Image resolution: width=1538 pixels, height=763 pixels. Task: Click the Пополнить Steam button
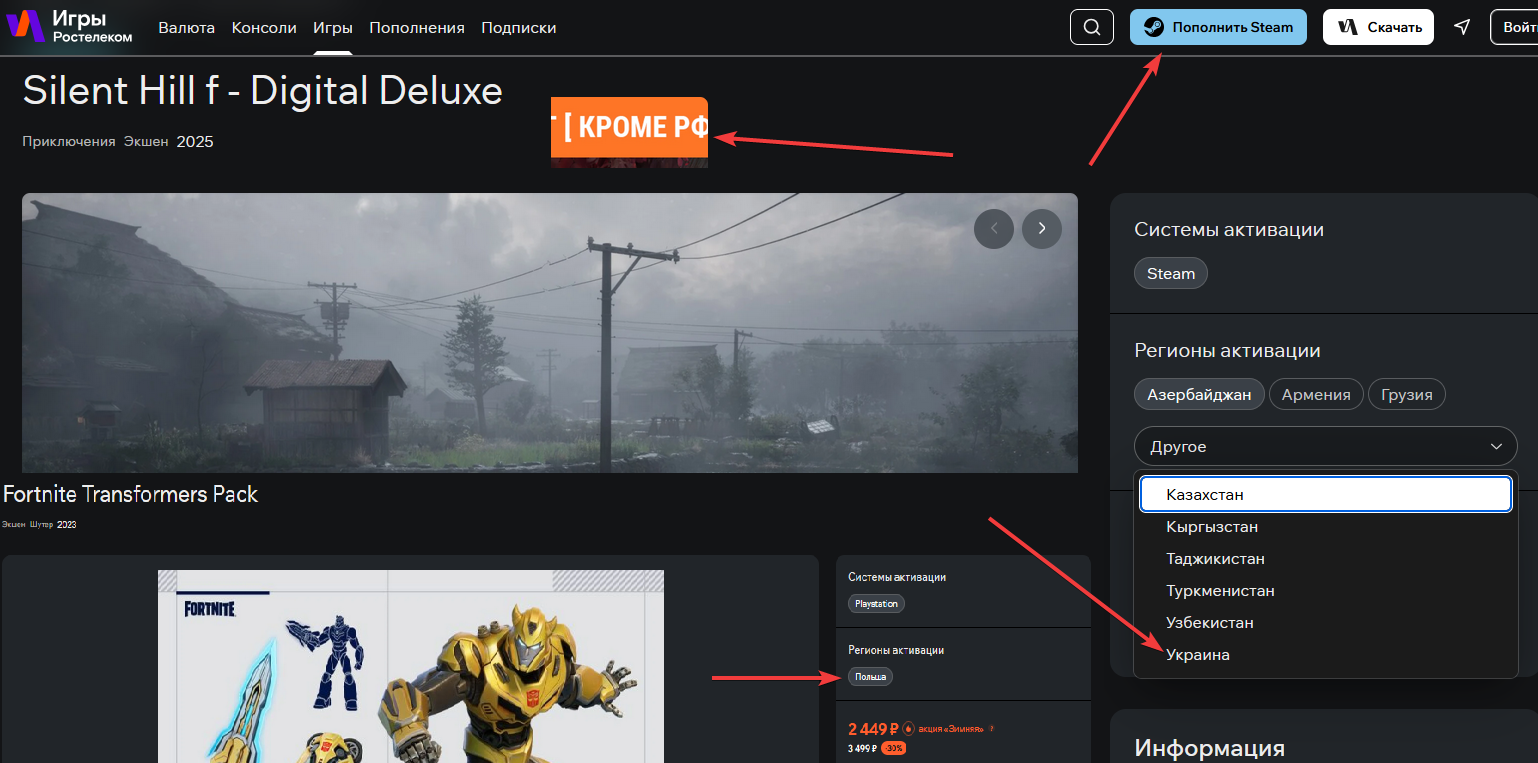click(1218, 27)
